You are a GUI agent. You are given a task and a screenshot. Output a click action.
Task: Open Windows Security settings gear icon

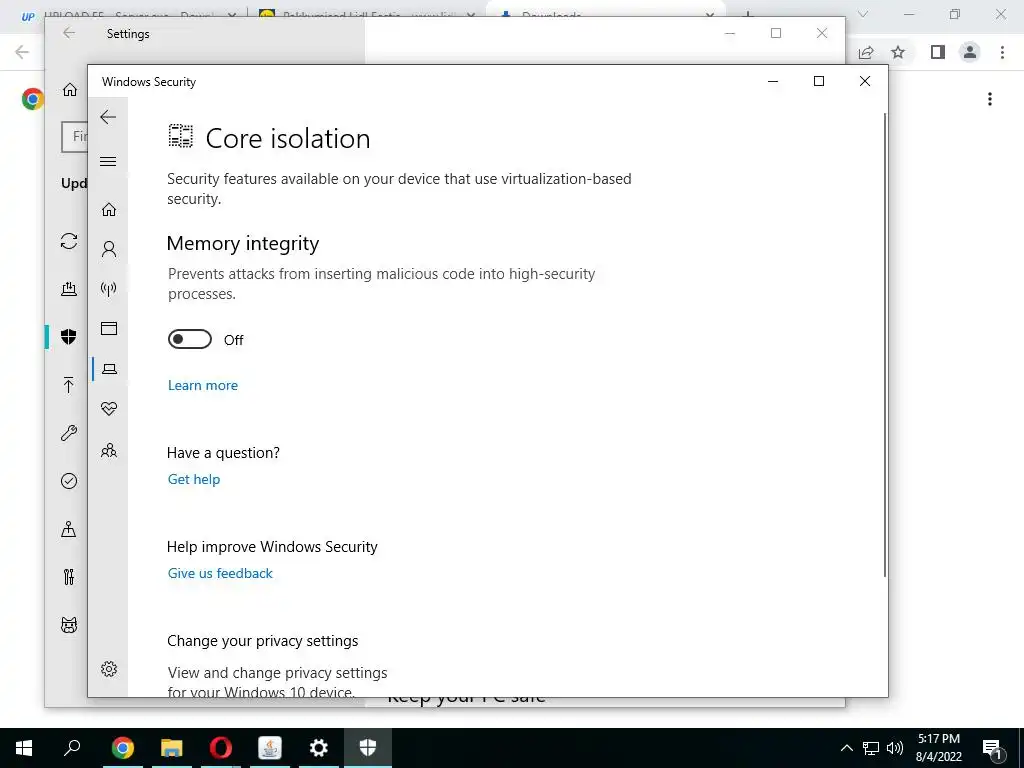[x=109, y=669]
